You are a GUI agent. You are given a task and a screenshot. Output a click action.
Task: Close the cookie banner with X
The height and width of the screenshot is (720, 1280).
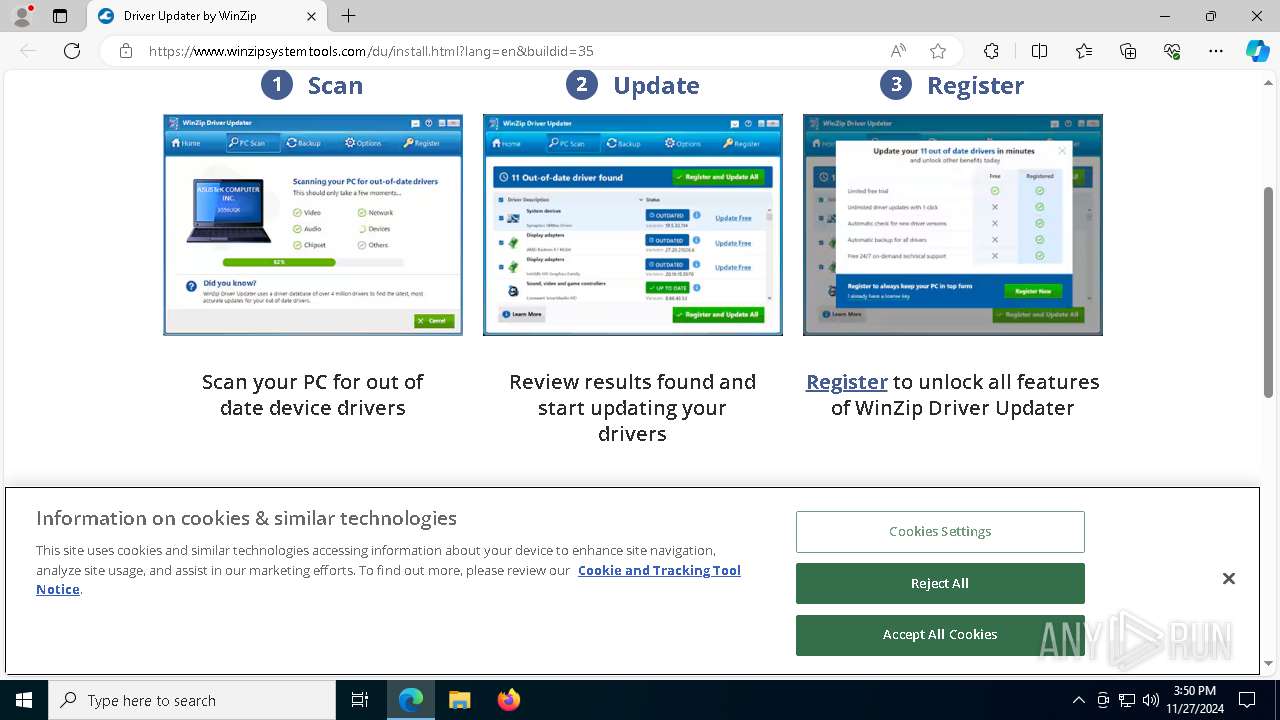coord(1229,579)
